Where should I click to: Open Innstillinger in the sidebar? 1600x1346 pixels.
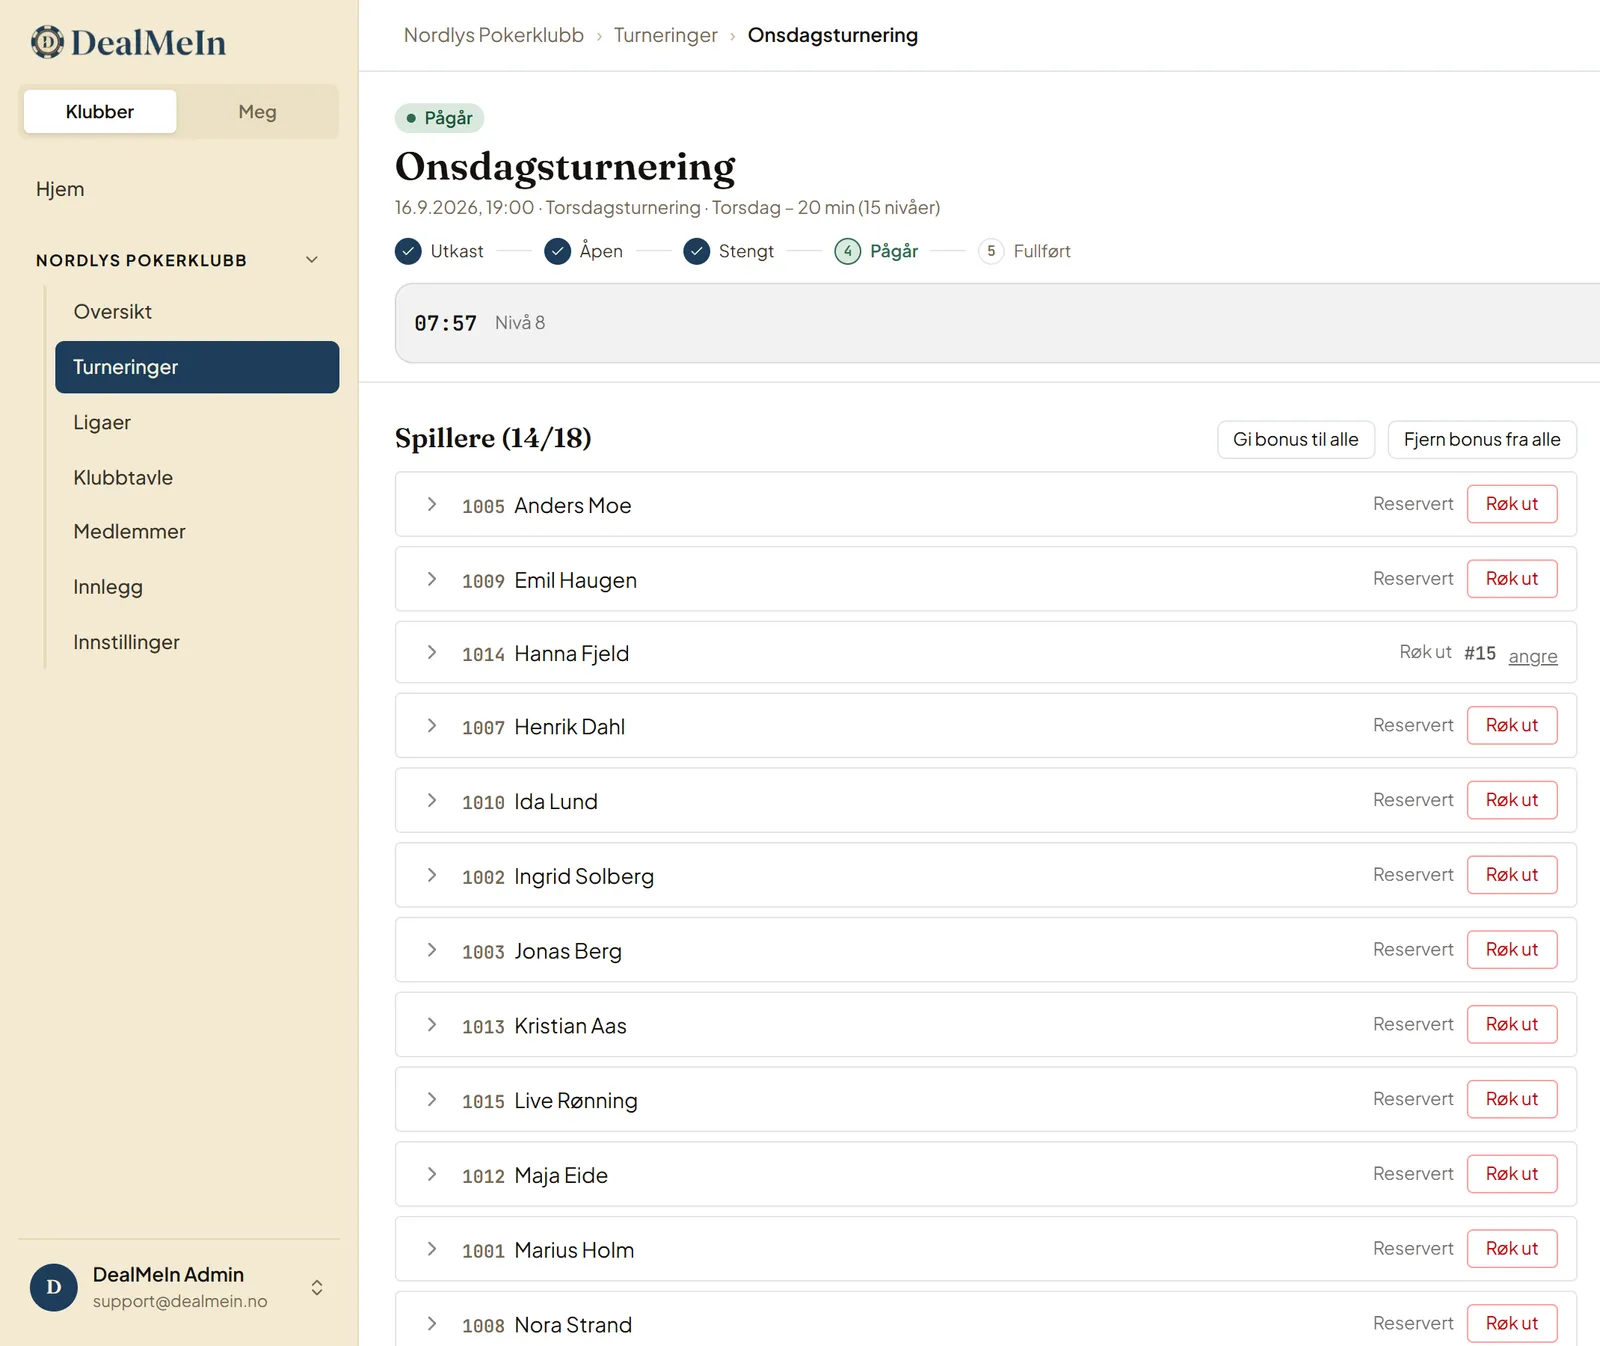tap(197, 642)
